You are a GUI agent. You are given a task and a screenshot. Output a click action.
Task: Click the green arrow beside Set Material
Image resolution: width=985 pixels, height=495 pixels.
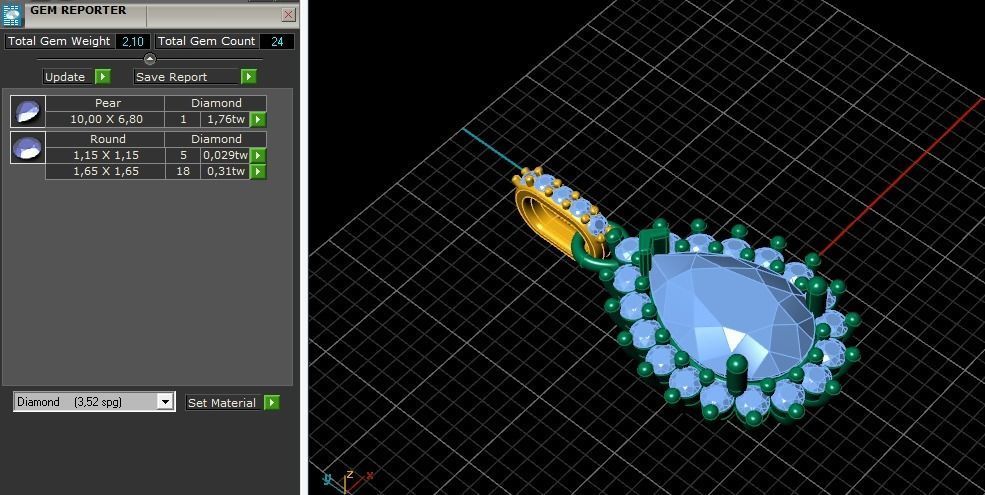pos(271,403)
